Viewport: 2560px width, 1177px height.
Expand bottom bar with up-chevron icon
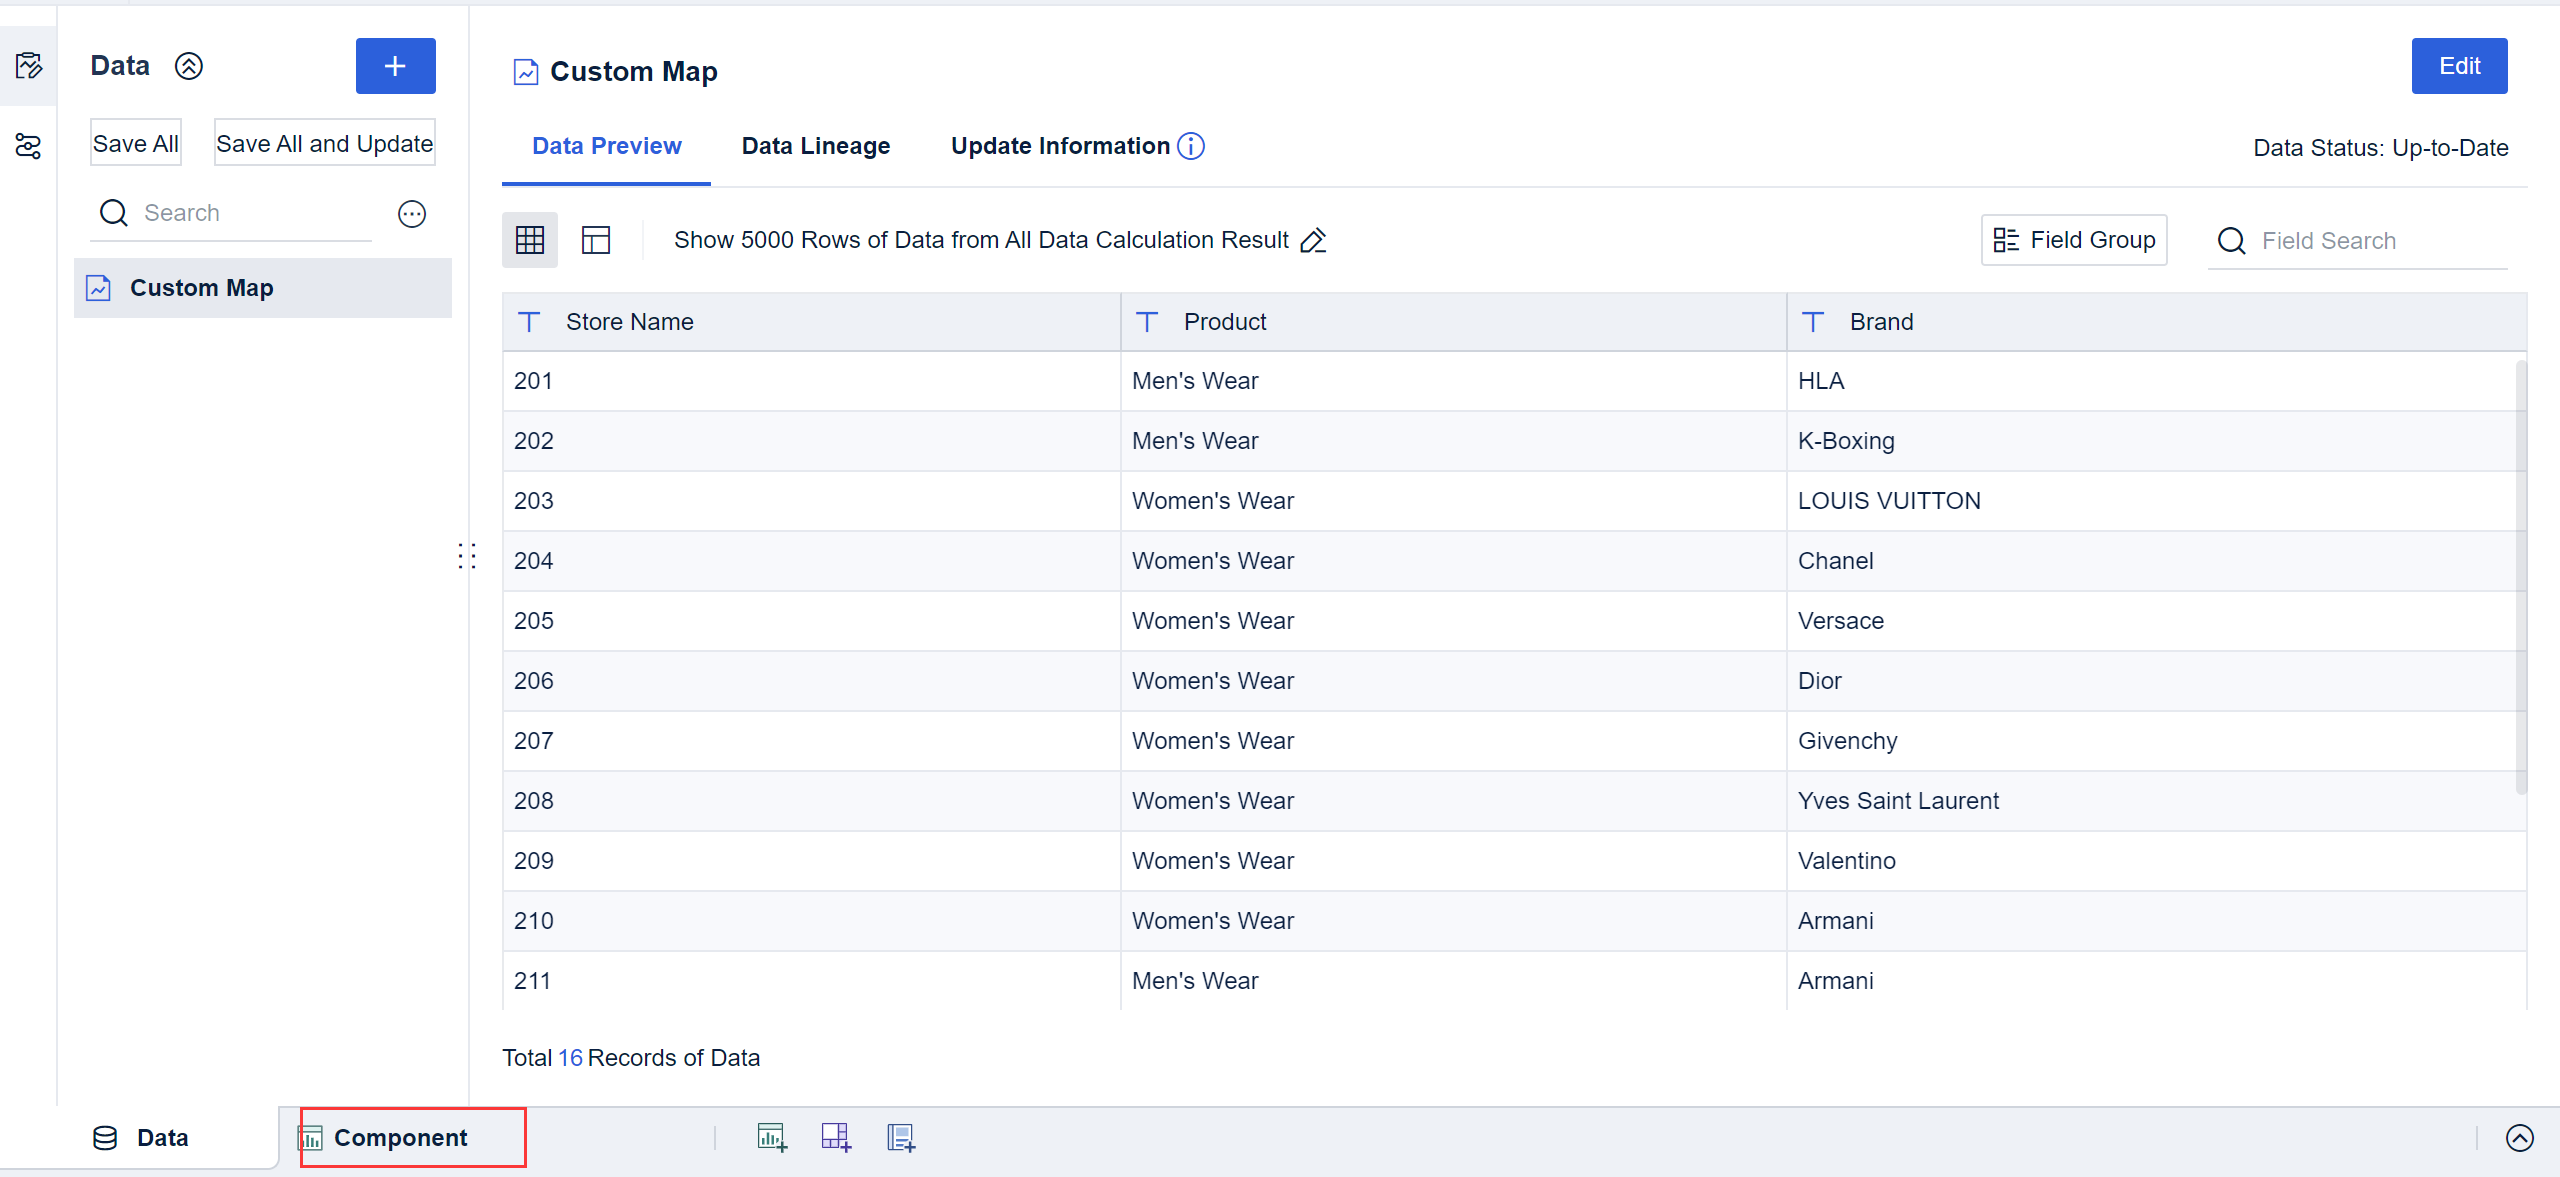point(2520,1138)
